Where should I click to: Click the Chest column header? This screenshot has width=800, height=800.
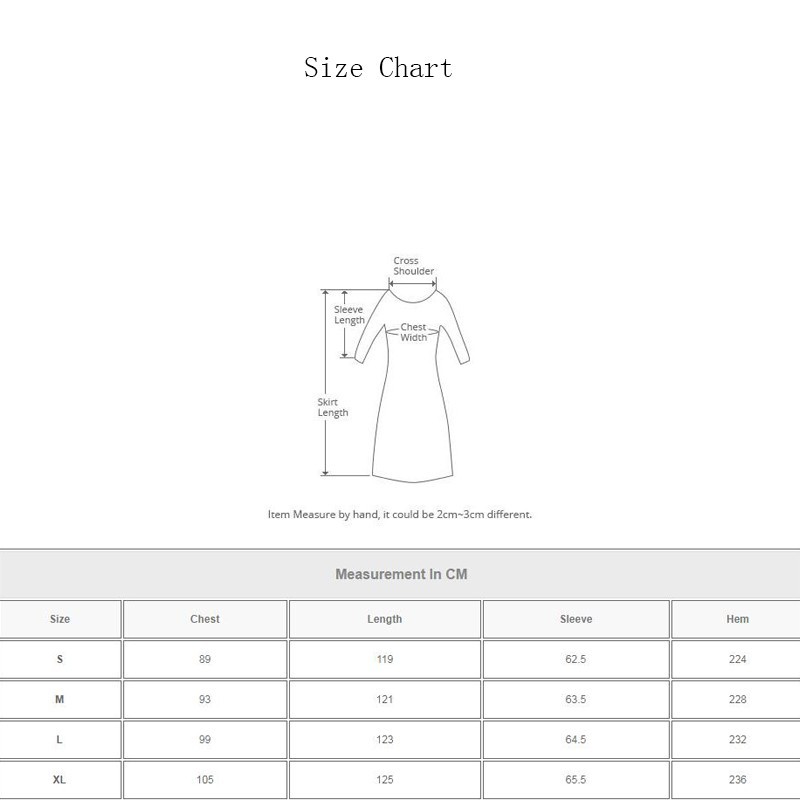[x=204, y=619]
